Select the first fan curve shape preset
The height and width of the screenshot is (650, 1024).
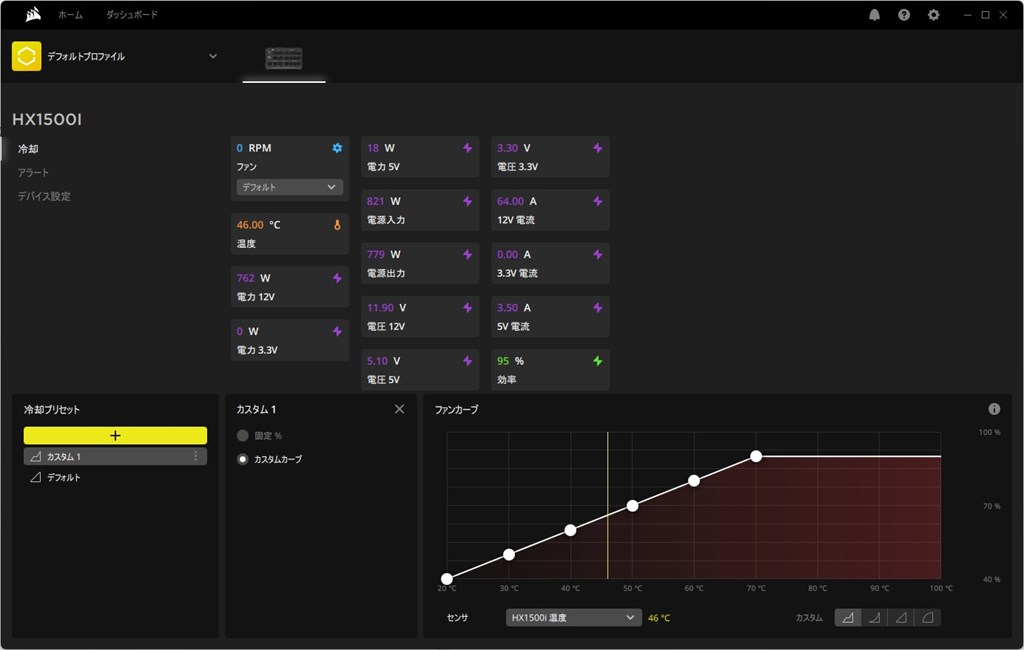click(x=848, y=617)
